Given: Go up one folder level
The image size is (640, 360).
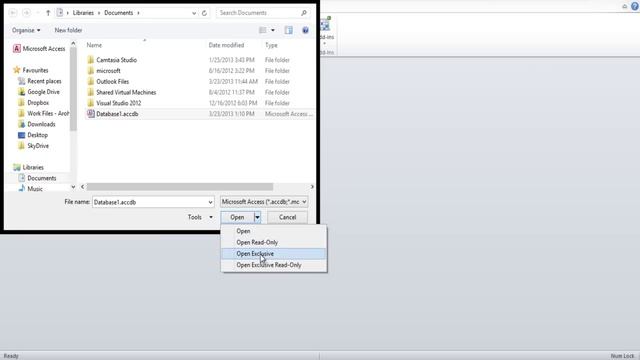Looking at the screenshot, I should pos(48,13).
